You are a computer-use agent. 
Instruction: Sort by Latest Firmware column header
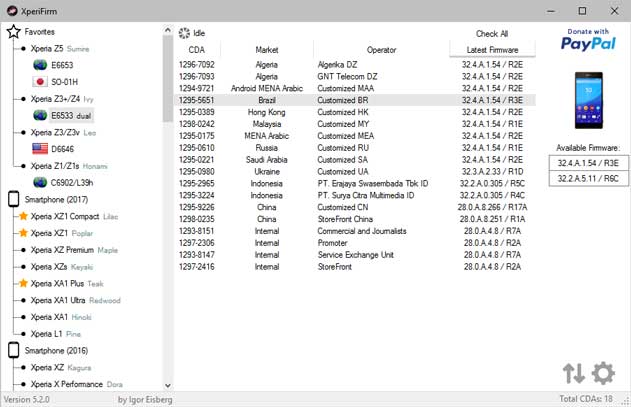(x=492, y=50)
